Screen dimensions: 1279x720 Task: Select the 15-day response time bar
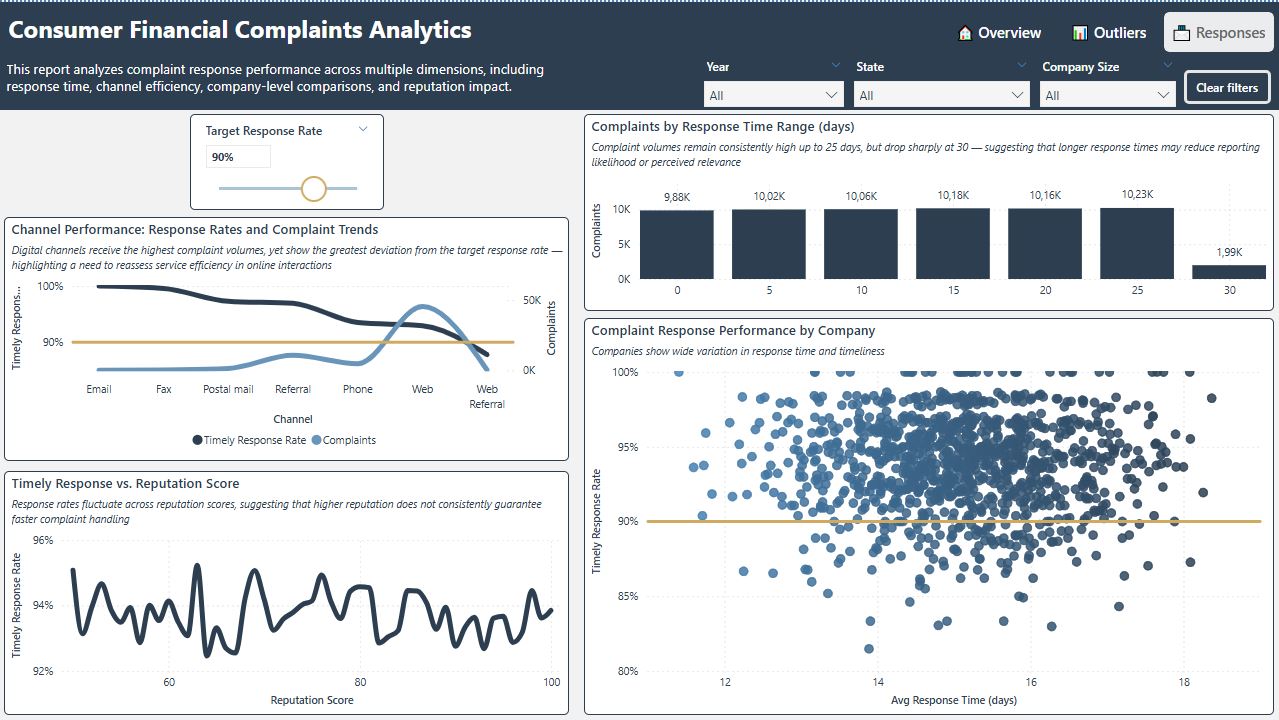(x=953, y=243)
